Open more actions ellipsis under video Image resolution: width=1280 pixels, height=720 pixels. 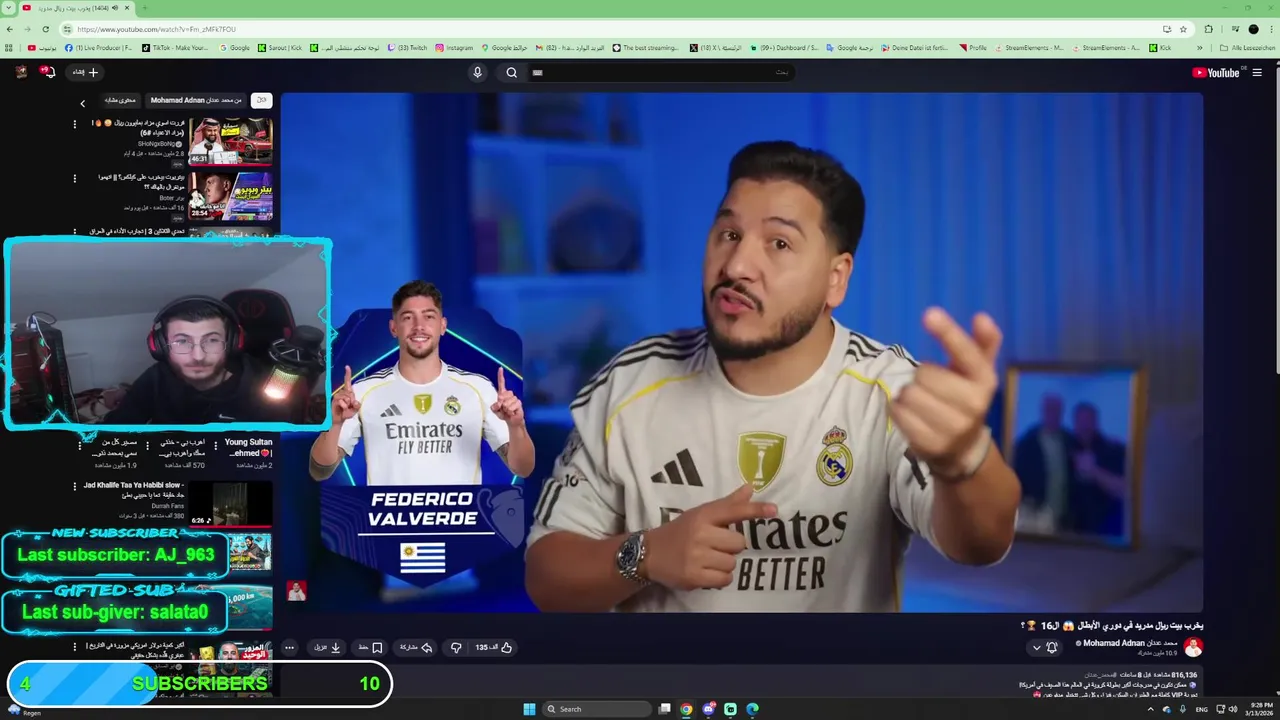click(289, 647)
